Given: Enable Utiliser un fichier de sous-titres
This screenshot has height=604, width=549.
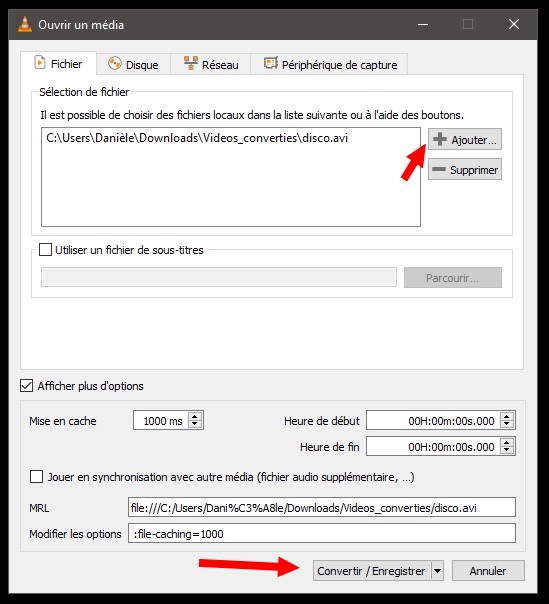Looking at the screenshot, I should pyautogui.click(x=45, y=250).
